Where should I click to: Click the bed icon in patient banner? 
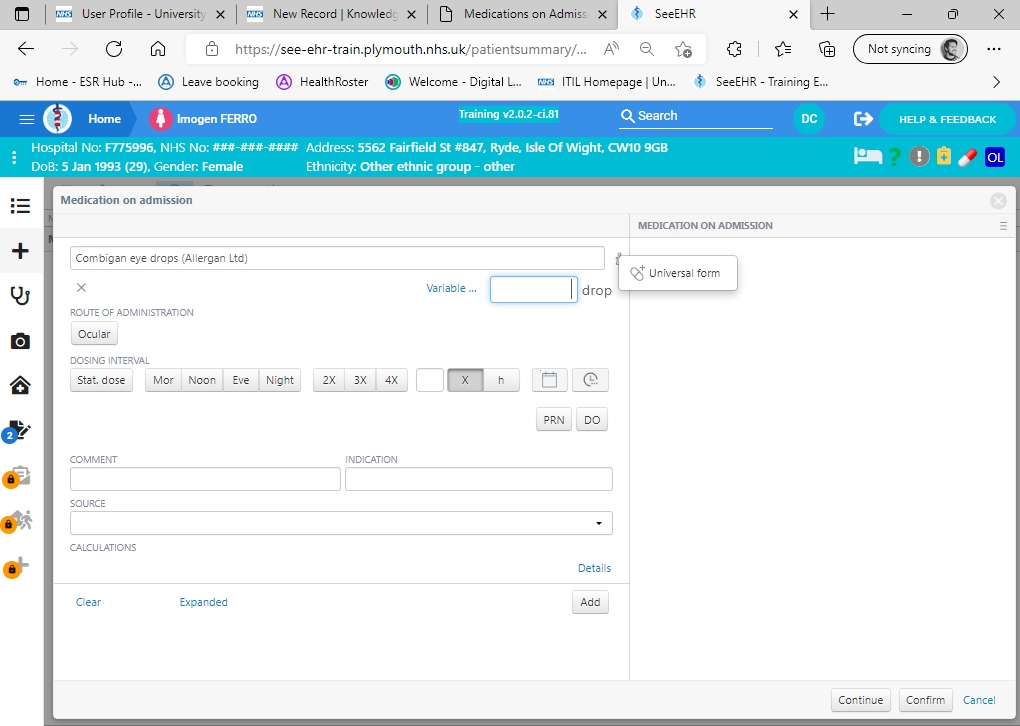[867, 157]
